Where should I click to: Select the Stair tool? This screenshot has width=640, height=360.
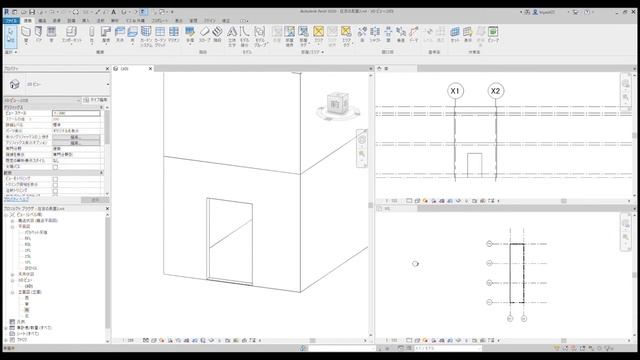[x=217, y=33]
